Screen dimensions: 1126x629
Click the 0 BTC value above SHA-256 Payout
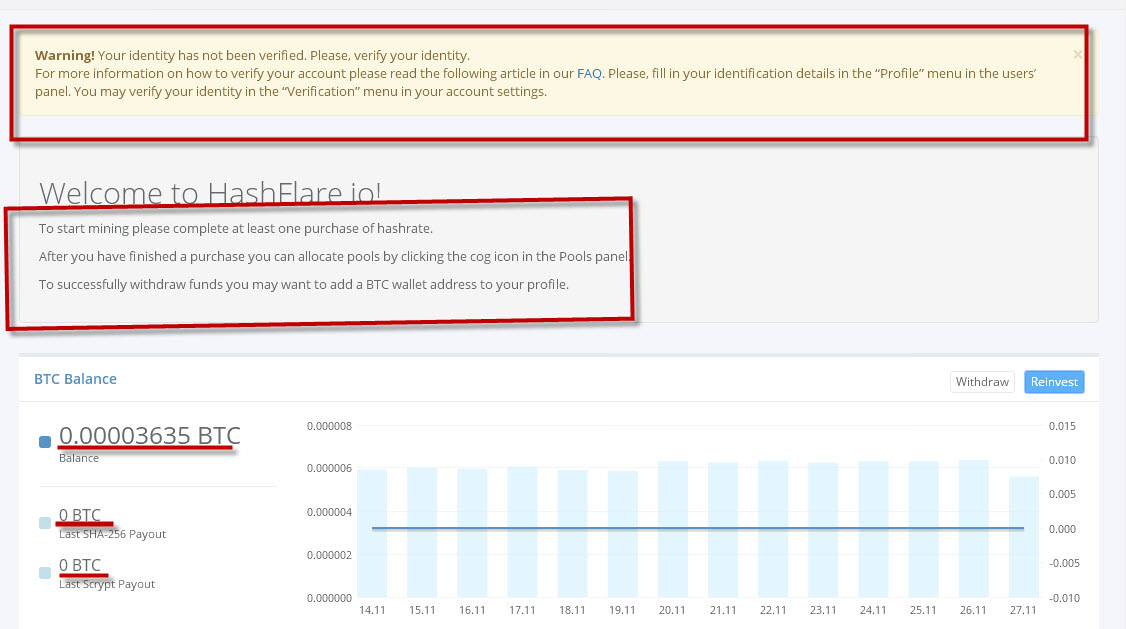80,515
